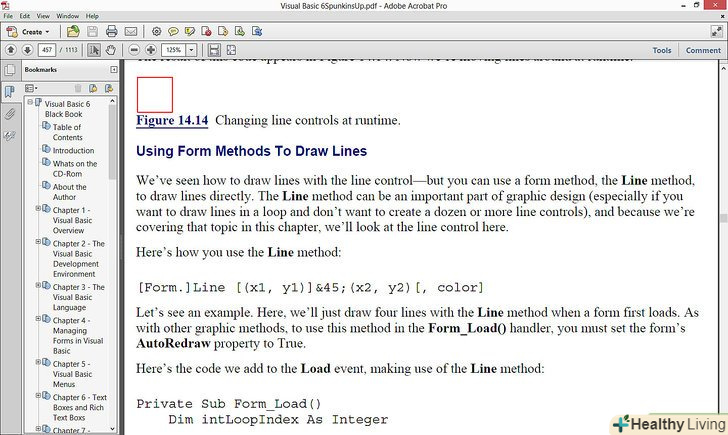Screen dimensions: 728x435
Task: Click the page number field showing 457
Action: [x=47, y=50]
